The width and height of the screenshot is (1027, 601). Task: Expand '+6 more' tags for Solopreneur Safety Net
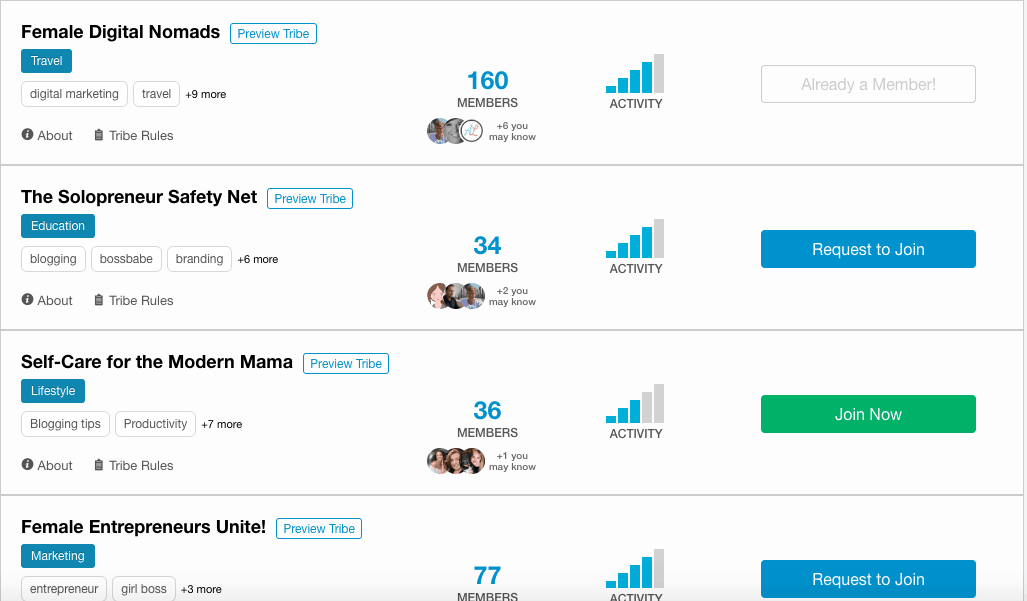[257, 259]
